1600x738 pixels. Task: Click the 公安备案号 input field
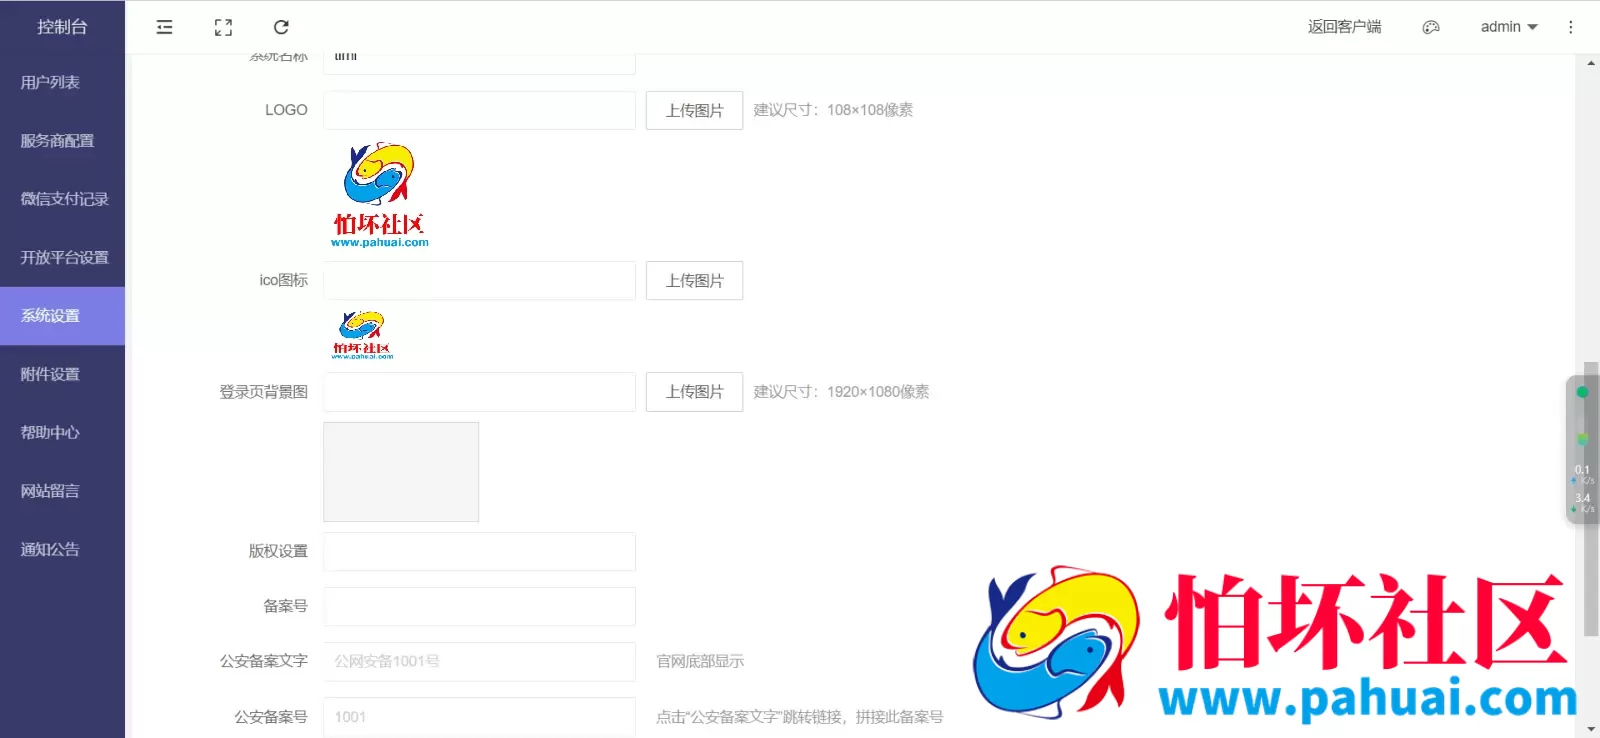479,716
